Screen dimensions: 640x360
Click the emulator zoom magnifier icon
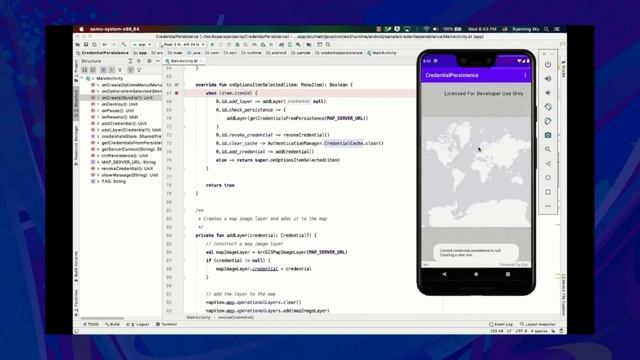548,149
